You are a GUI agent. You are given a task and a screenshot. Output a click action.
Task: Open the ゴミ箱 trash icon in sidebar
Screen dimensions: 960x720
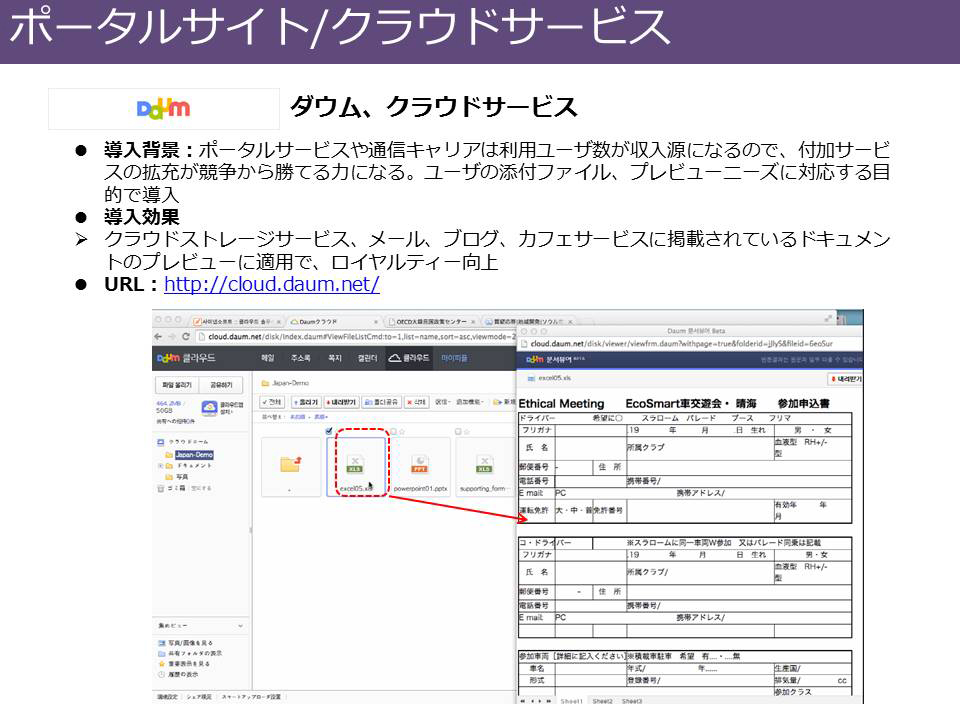click(x=161, y=489)
